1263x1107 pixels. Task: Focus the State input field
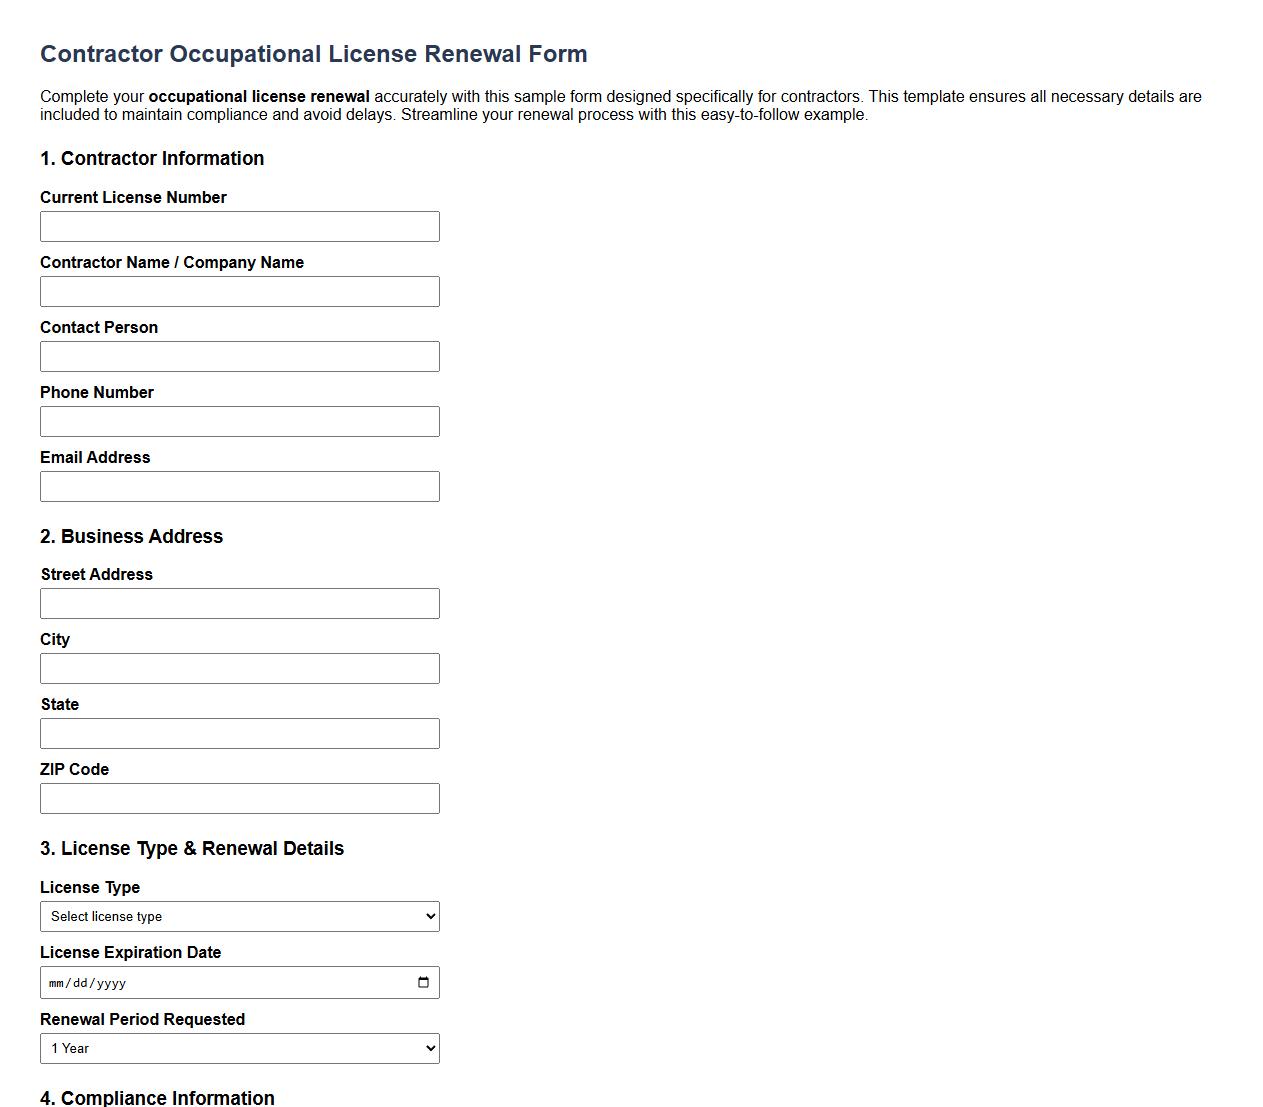pos(240,733)
